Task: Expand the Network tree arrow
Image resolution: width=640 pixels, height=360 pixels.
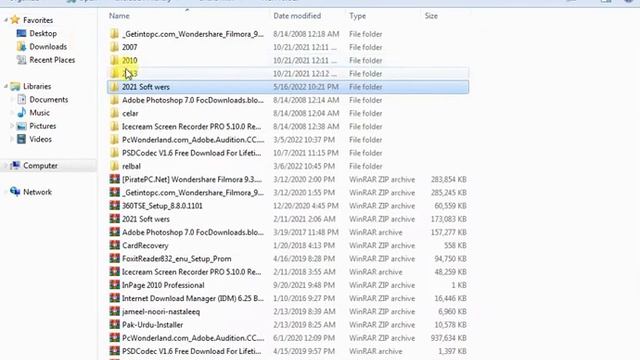Action: pyautogui.click(x=6, y=192)
